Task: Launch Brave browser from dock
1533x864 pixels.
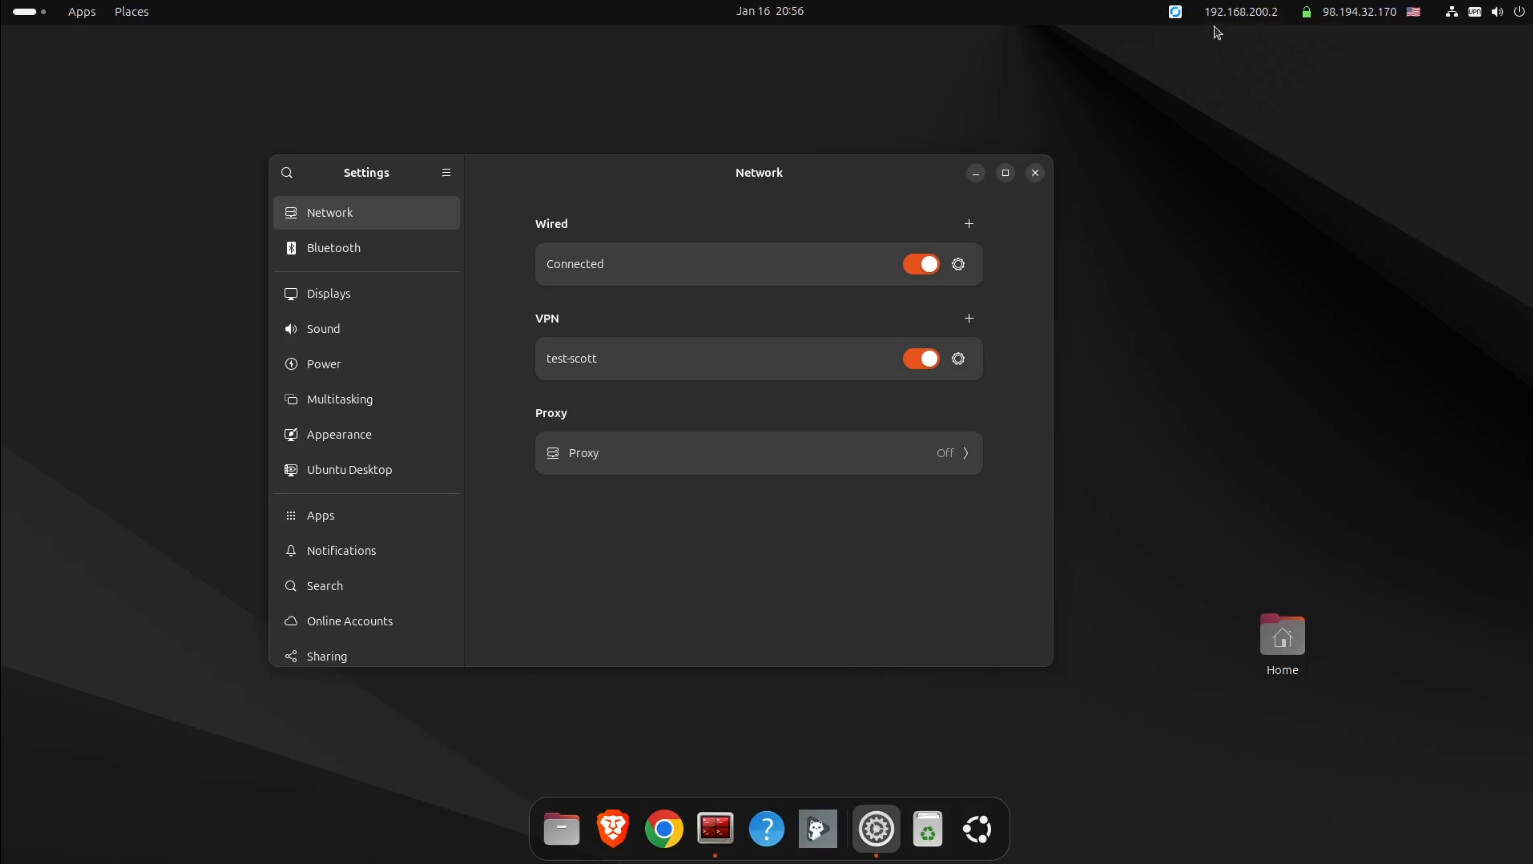Action: click(x=613, y=829)
